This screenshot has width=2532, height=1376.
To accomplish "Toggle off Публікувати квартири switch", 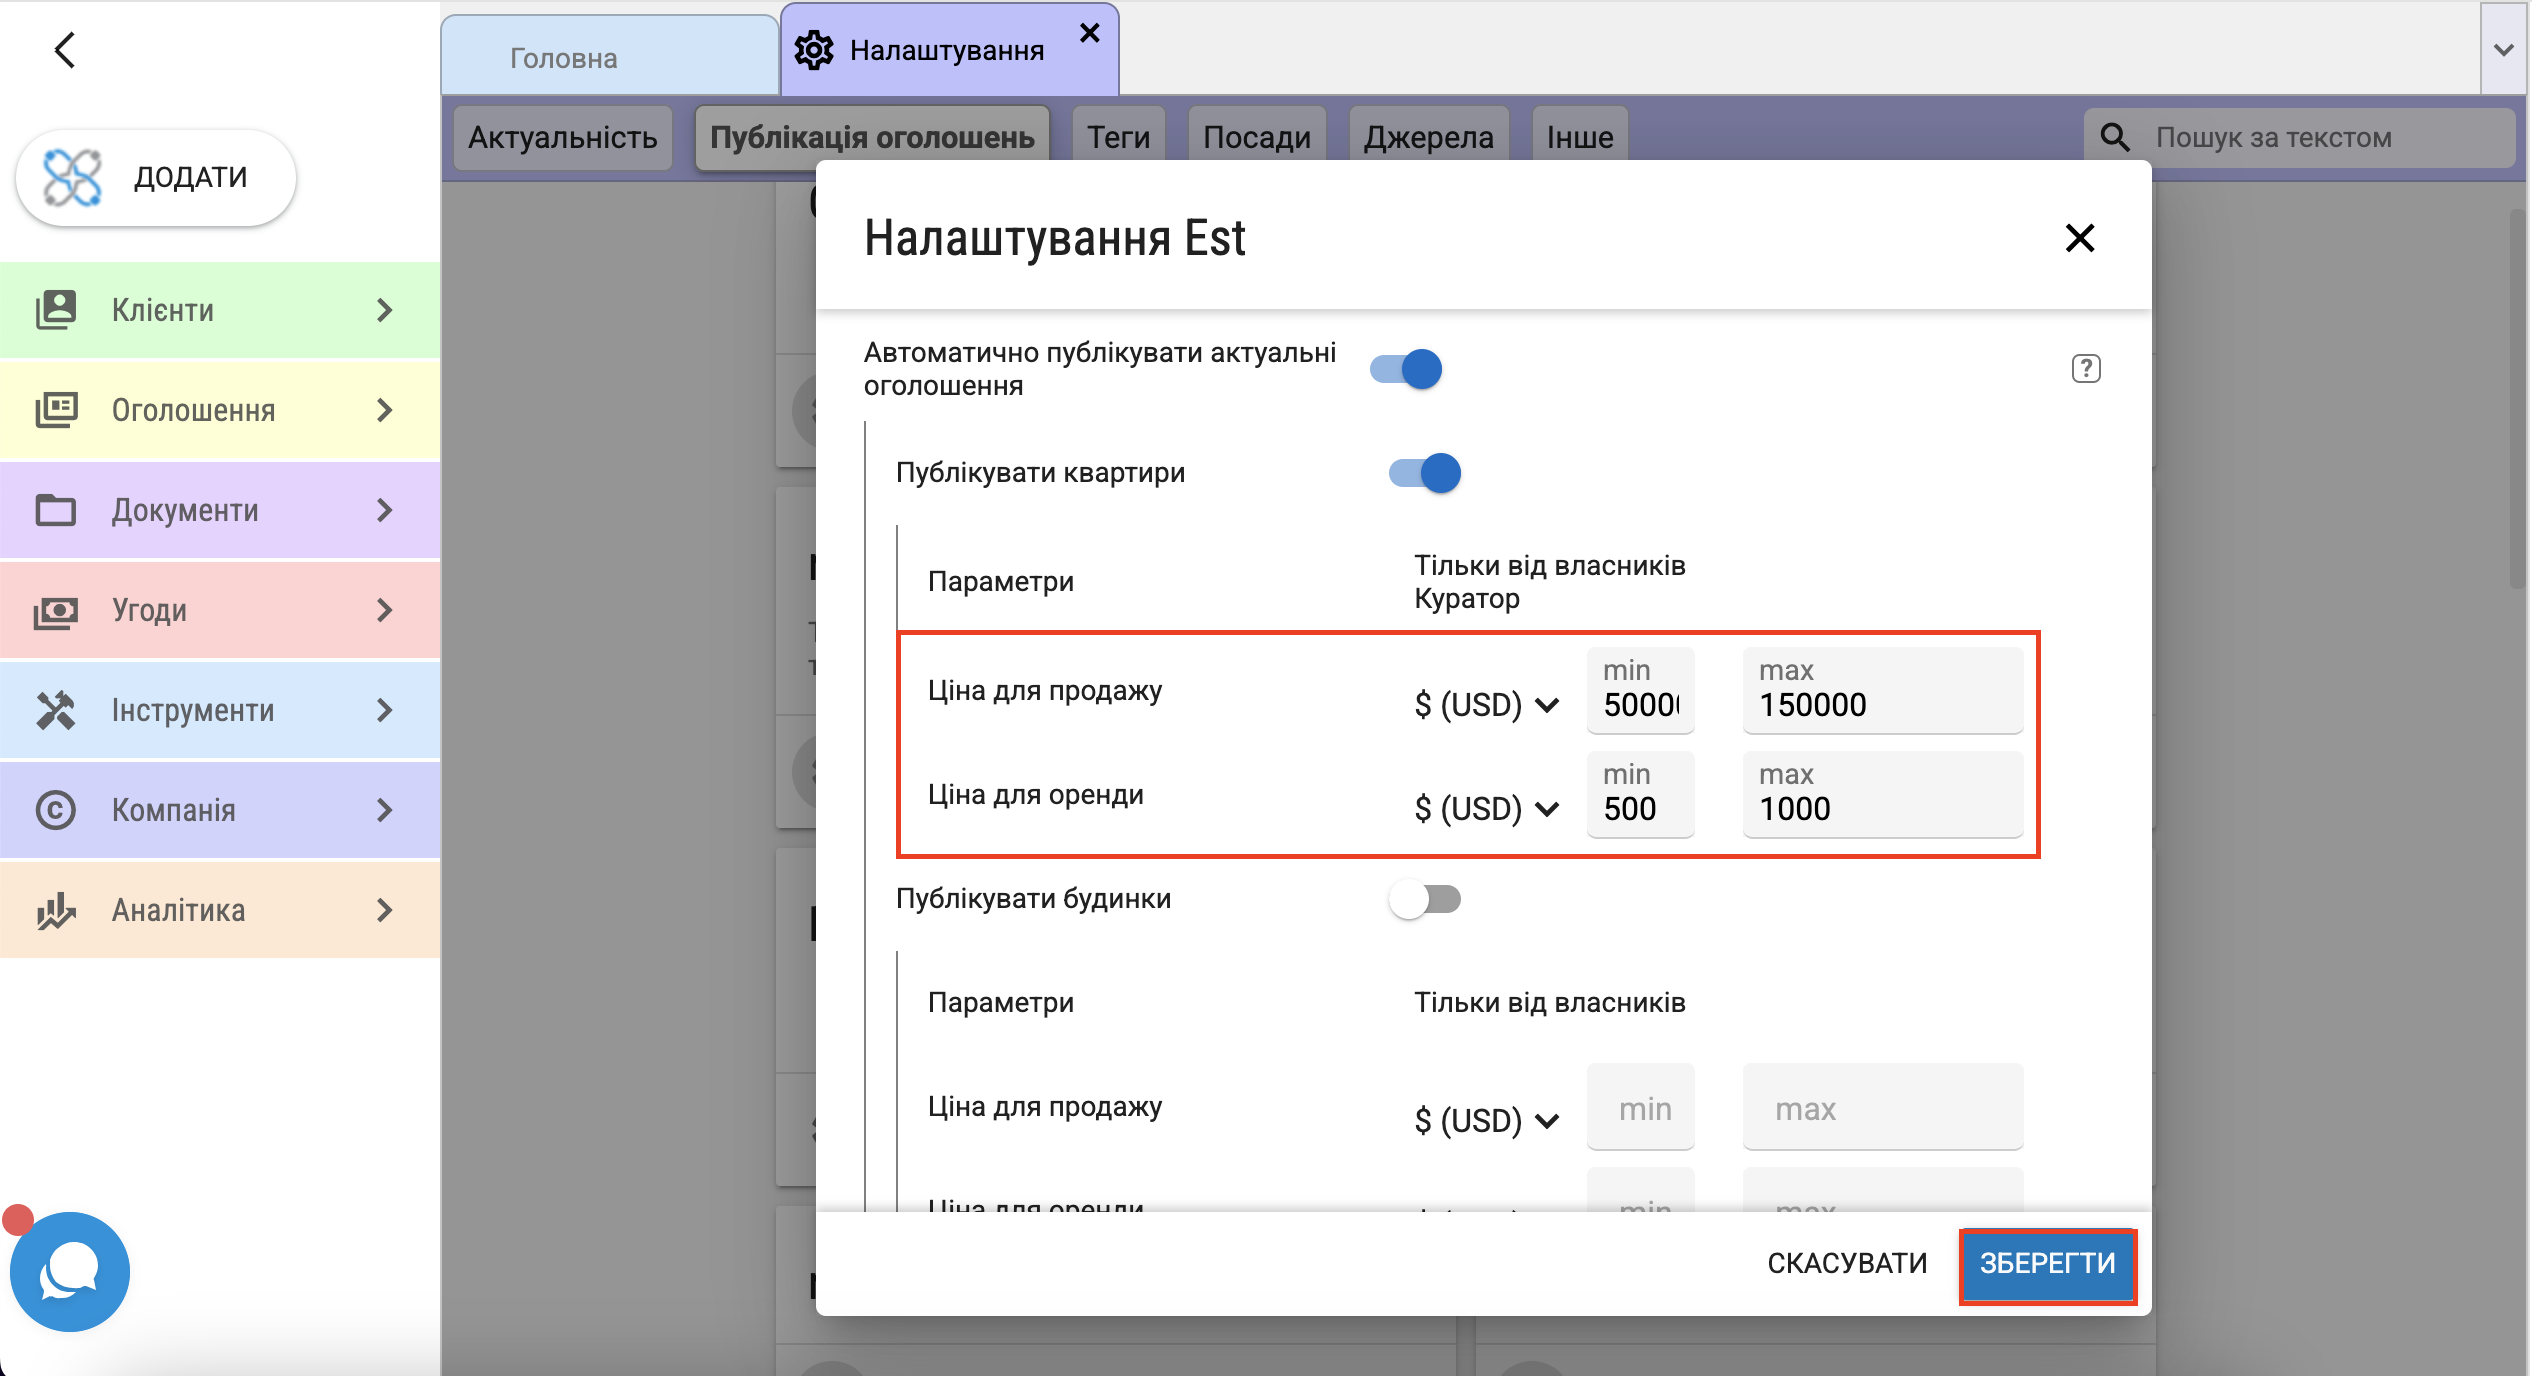I will pyautogui.click(x=1425, y=473).
